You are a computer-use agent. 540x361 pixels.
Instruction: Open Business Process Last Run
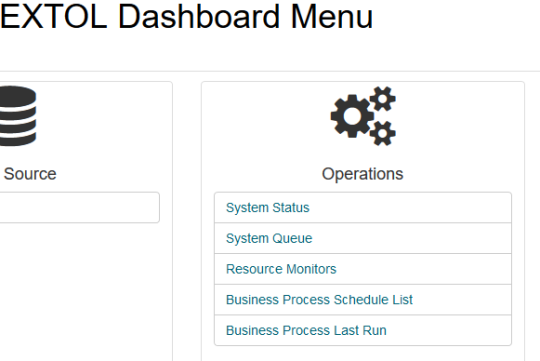pyautogui.click(x=306, y=330)
